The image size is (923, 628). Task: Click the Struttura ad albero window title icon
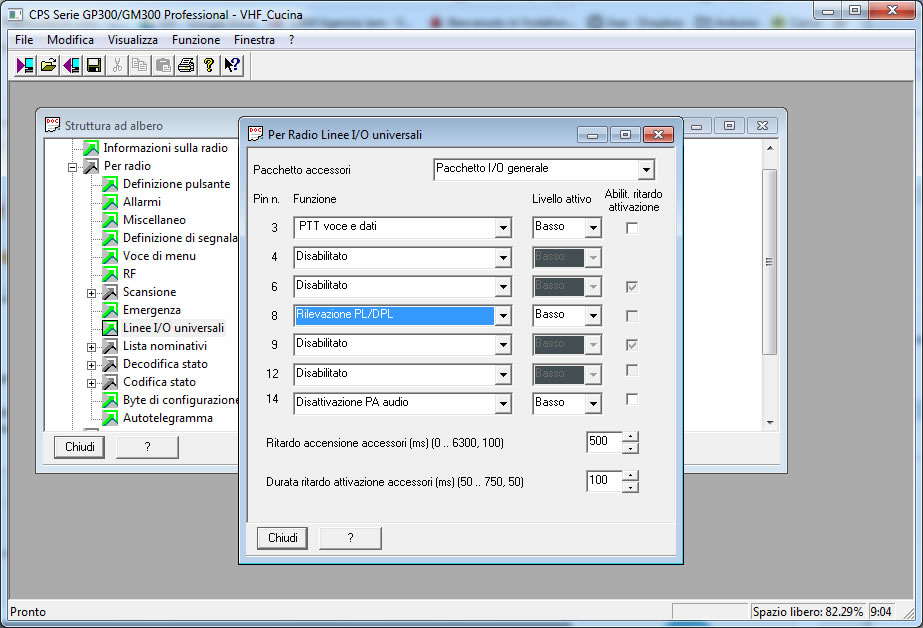[x=52, y=125]
